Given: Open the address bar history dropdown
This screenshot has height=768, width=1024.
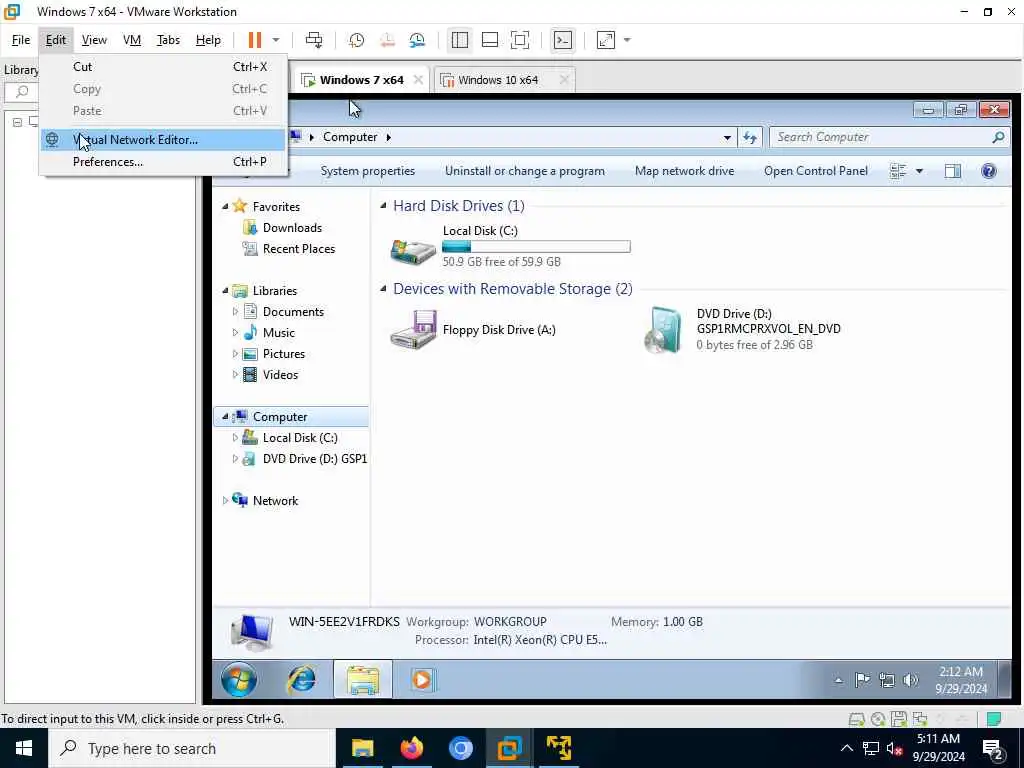Looking at the screenshot, I should click(x=727, y=137).
